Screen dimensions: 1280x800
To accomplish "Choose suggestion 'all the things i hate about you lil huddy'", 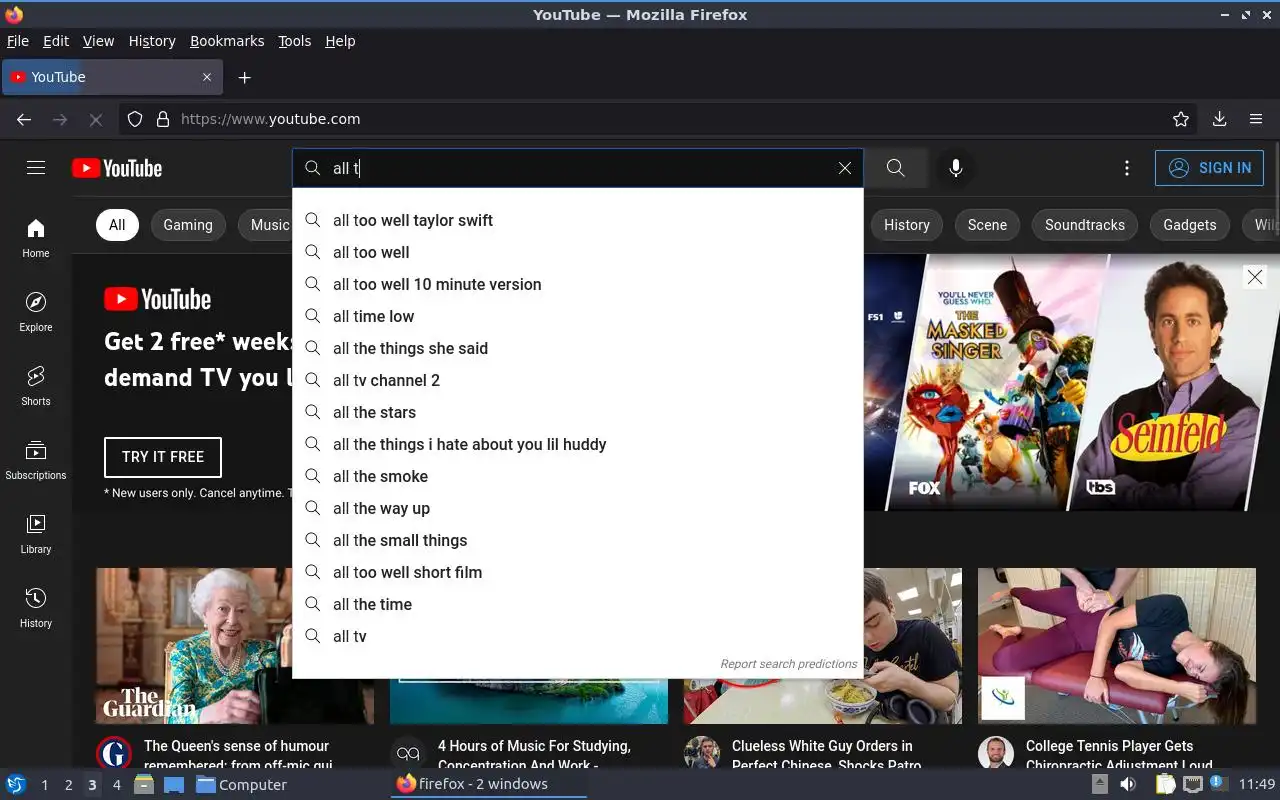I will pyautogui.click(x=578, y=444).
